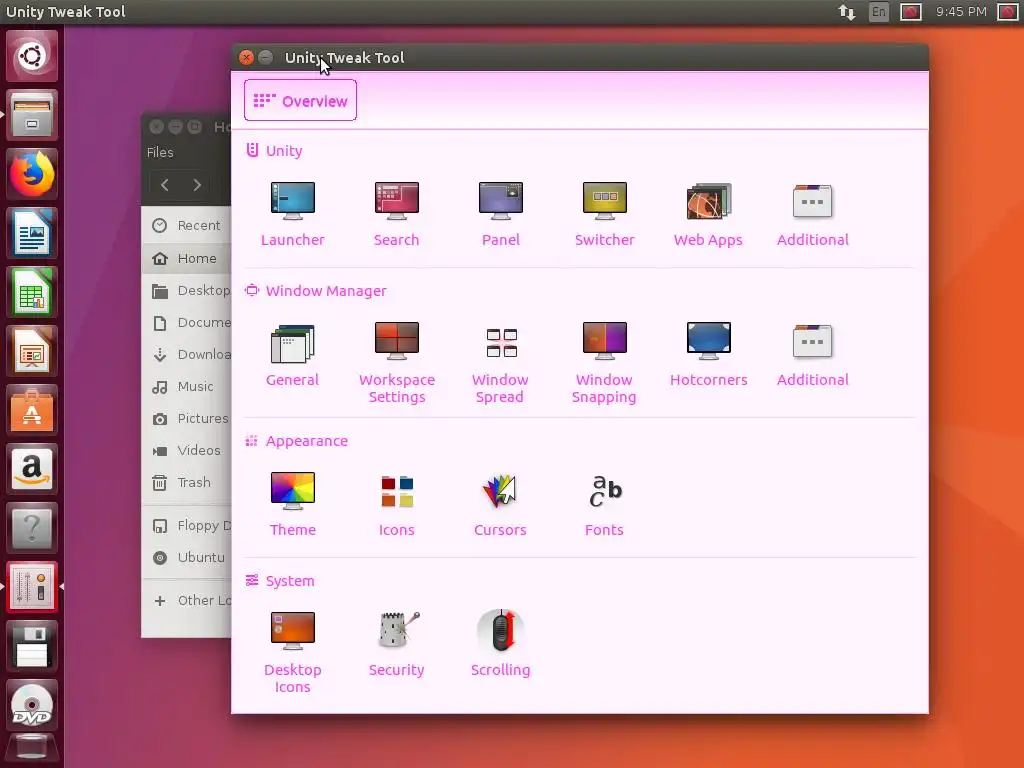The image size is (1024, 768).
Task: Click the Overview button
Action: [x=300, y=101]
